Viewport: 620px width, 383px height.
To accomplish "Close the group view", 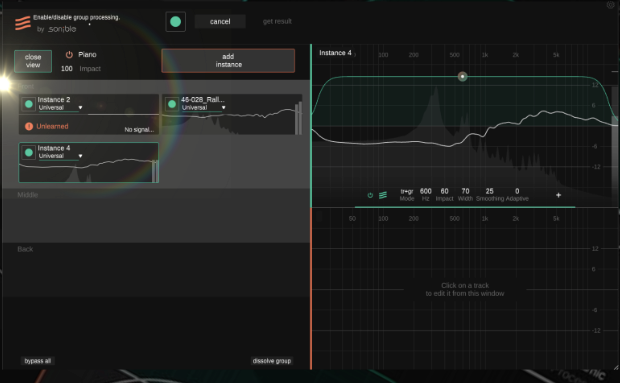I will click(x=33, y=61).
